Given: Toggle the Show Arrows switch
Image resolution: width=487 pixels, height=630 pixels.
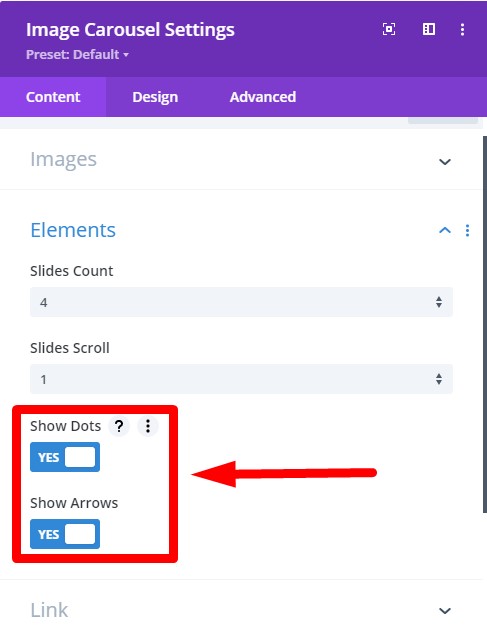Looking at the screenshot, I should [65, 534].
